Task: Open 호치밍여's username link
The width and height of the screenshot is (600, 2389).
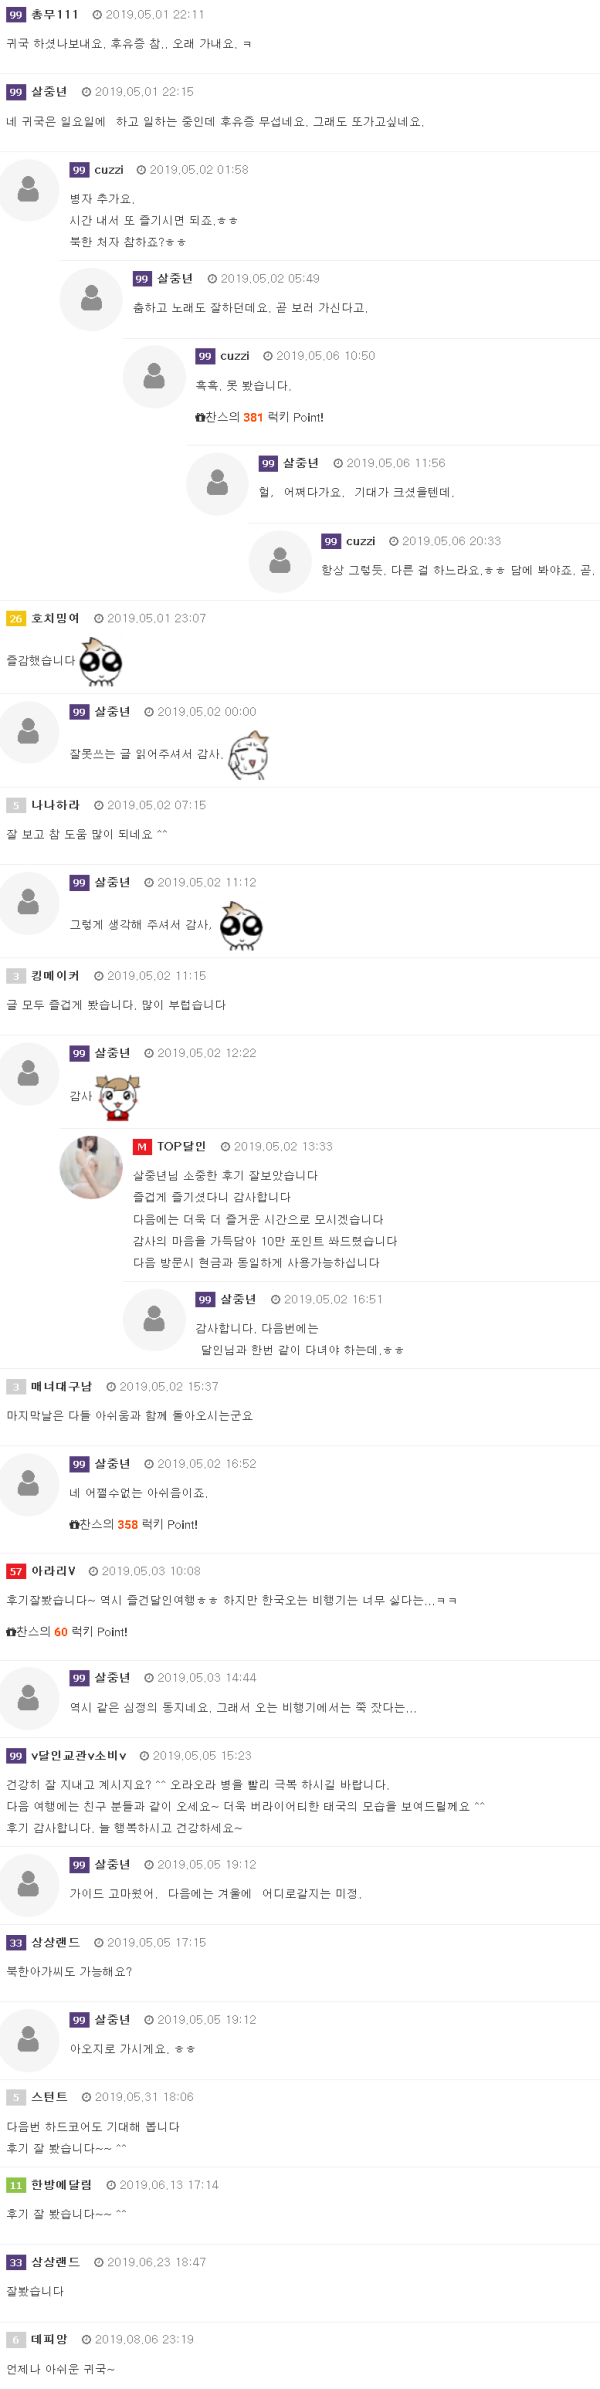Action: [x=55, y=619]
